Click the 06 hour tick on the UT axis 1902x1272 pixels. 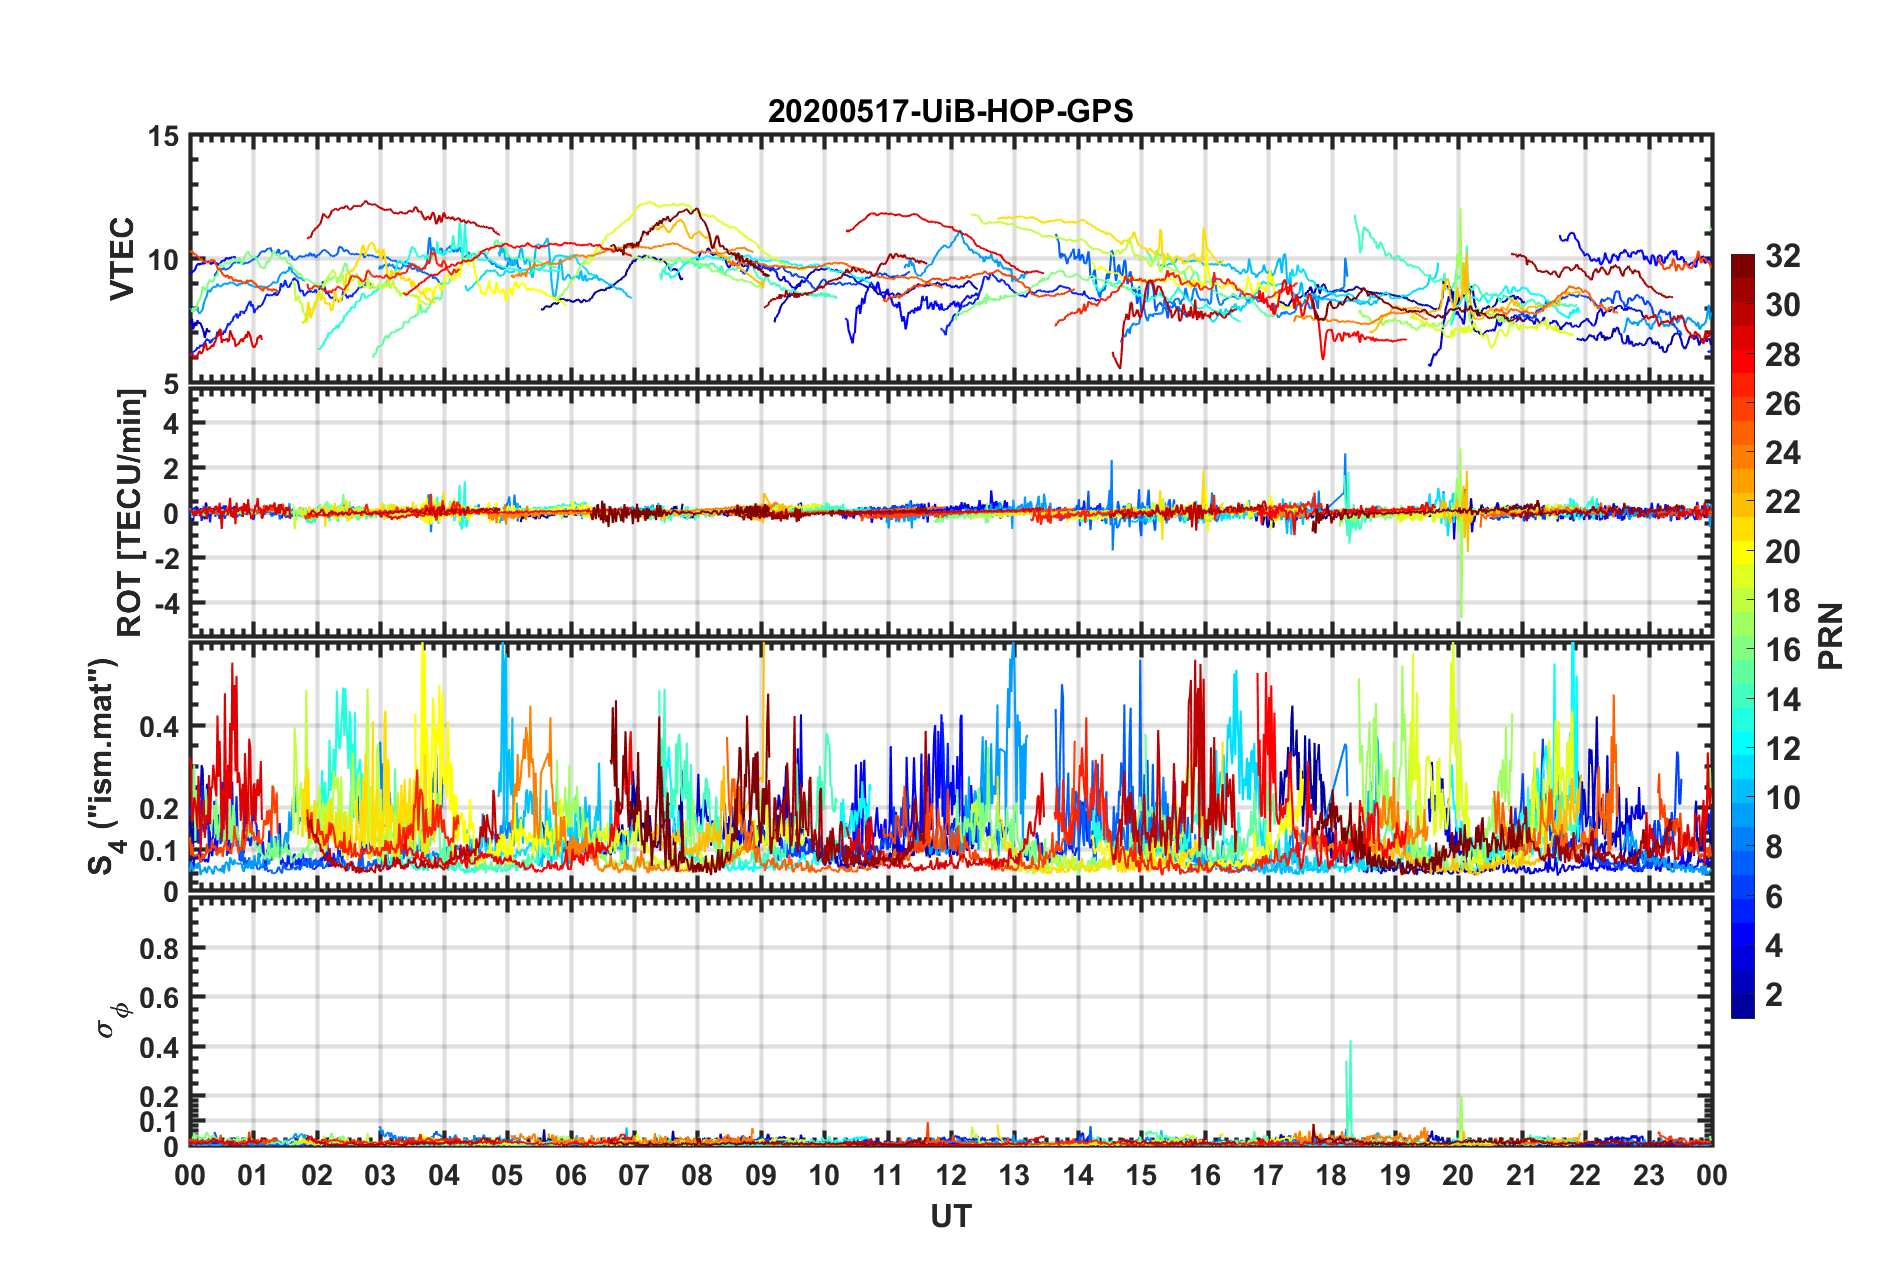click(571, 1175)
